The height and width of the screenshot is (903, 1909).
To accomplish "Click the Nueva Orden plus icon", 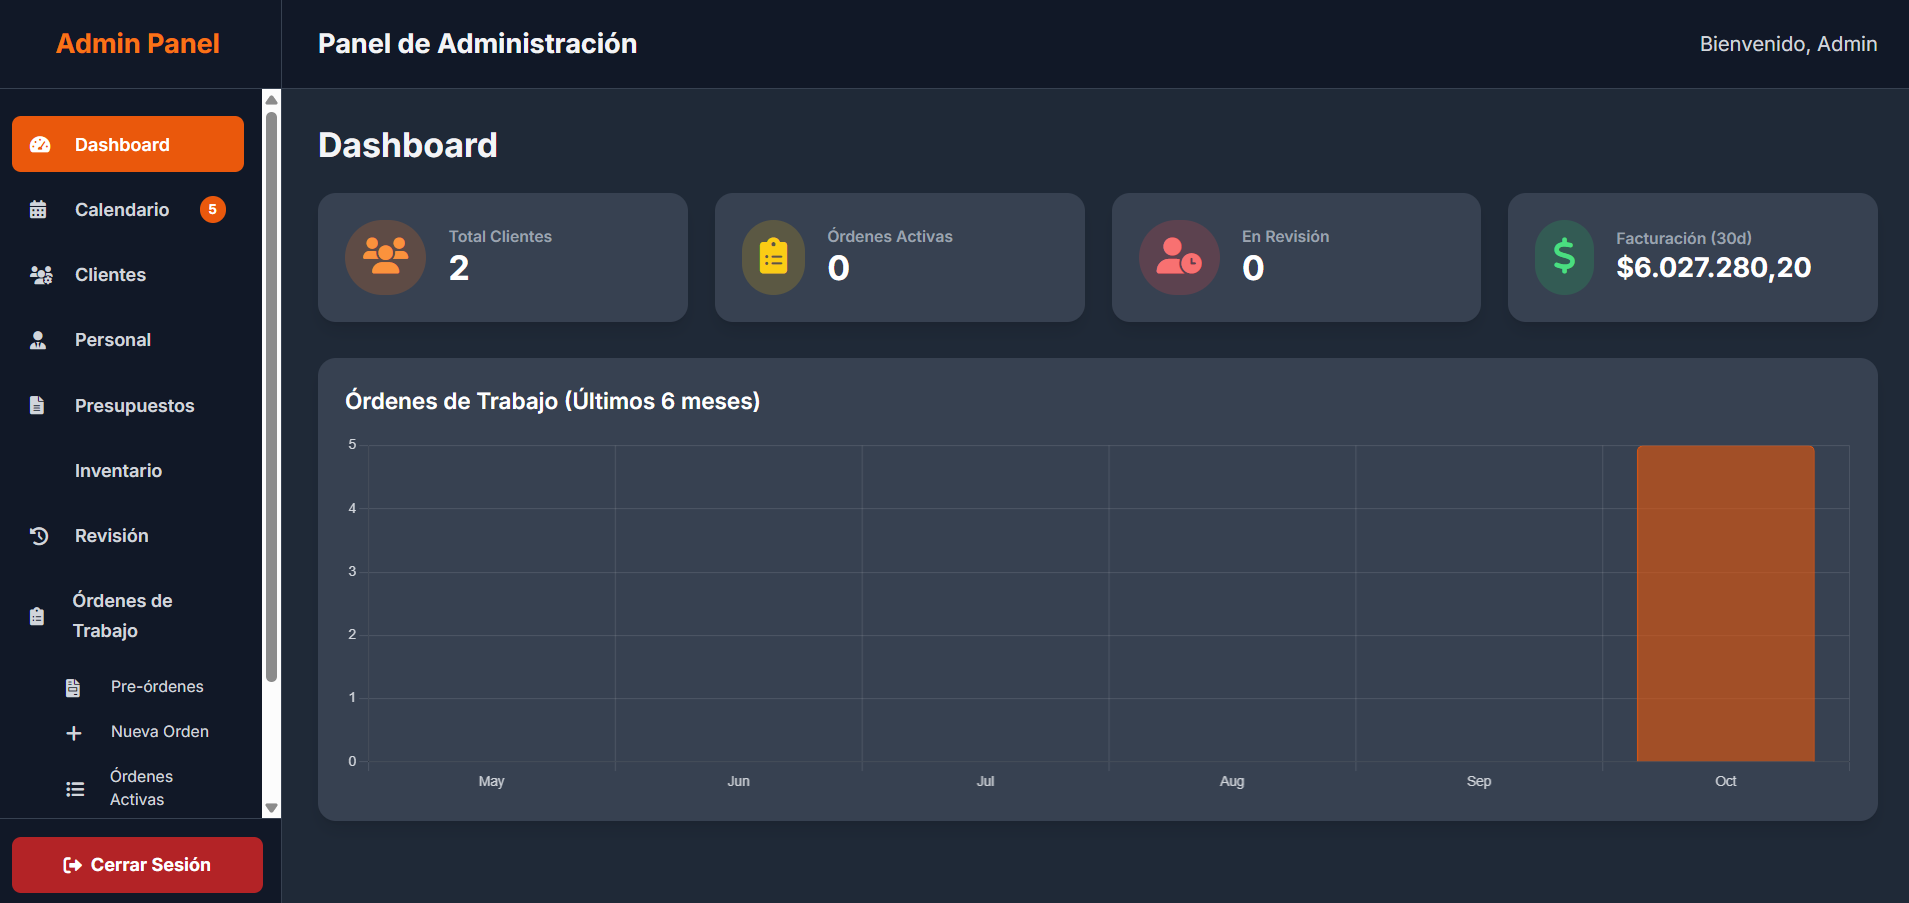I will click(75, 732).
